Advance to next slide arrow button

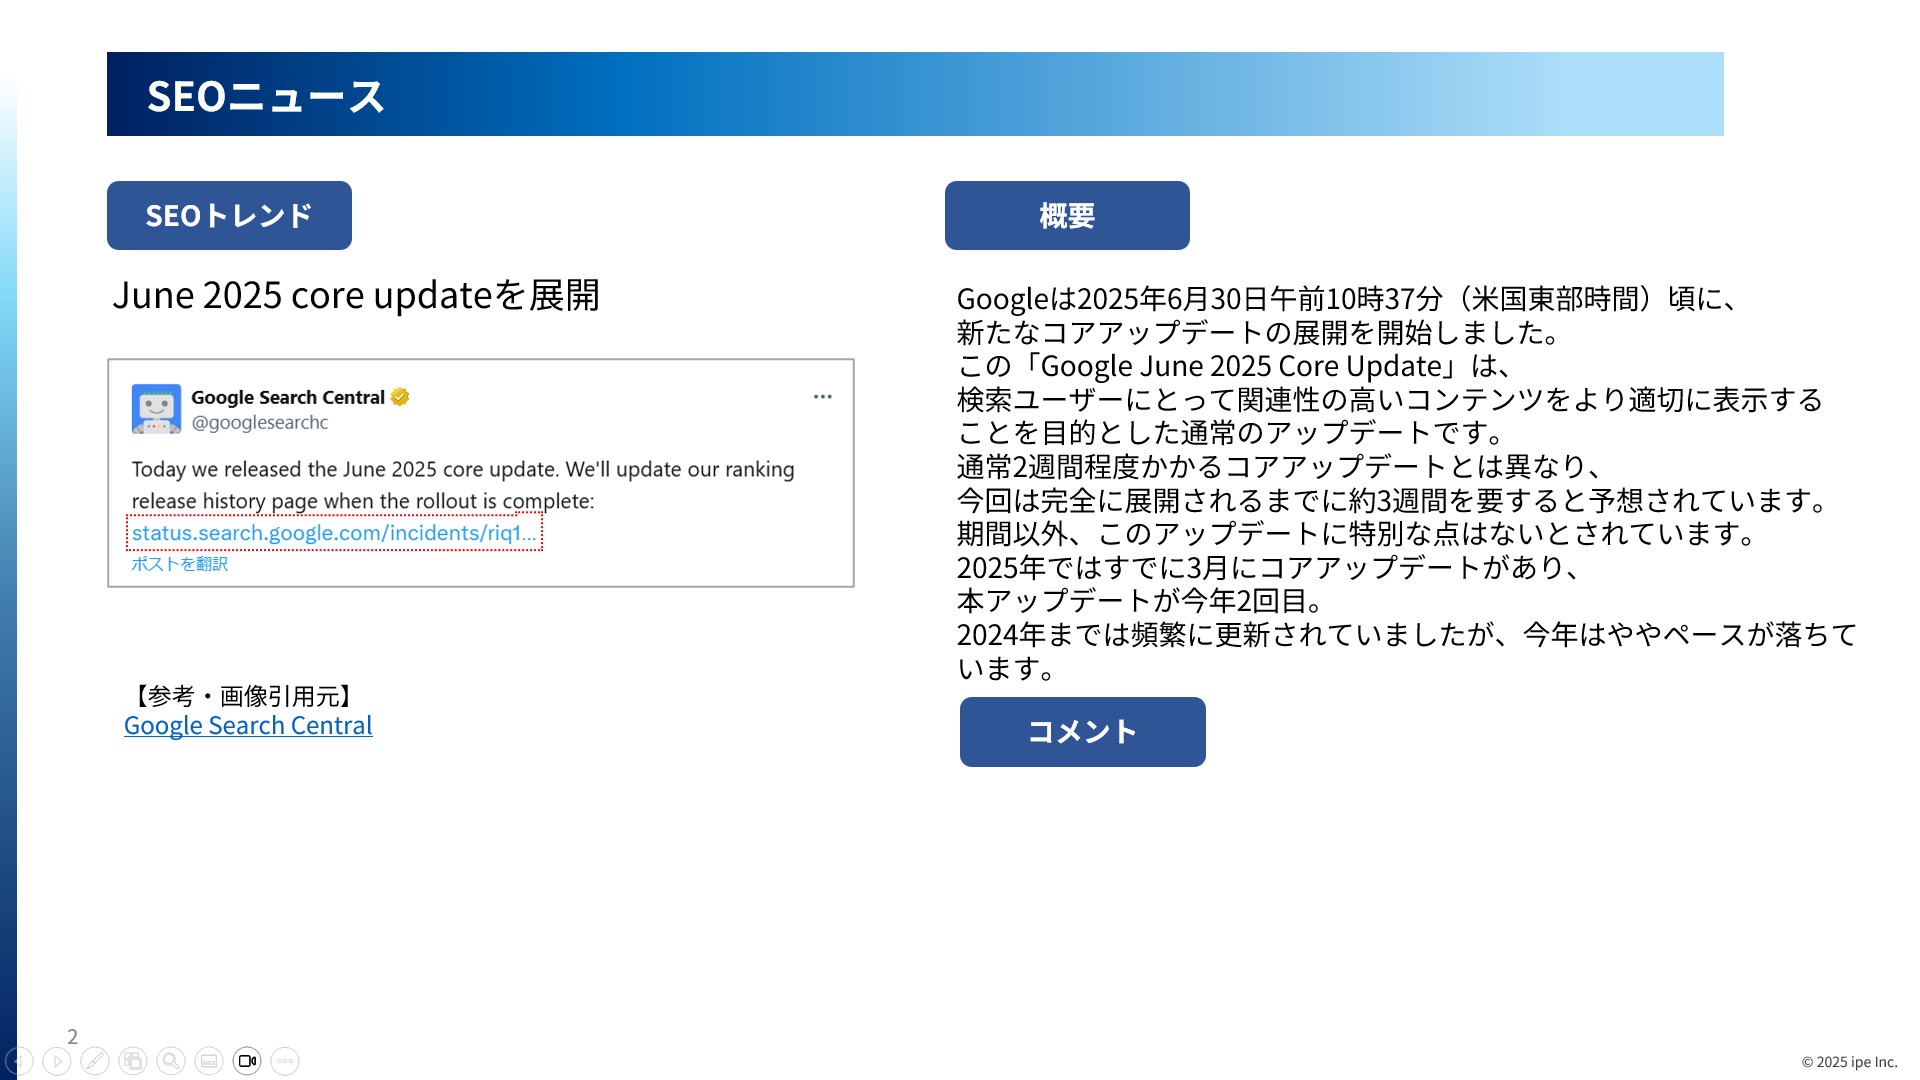pyautogui.click(x=57, y=1061)
